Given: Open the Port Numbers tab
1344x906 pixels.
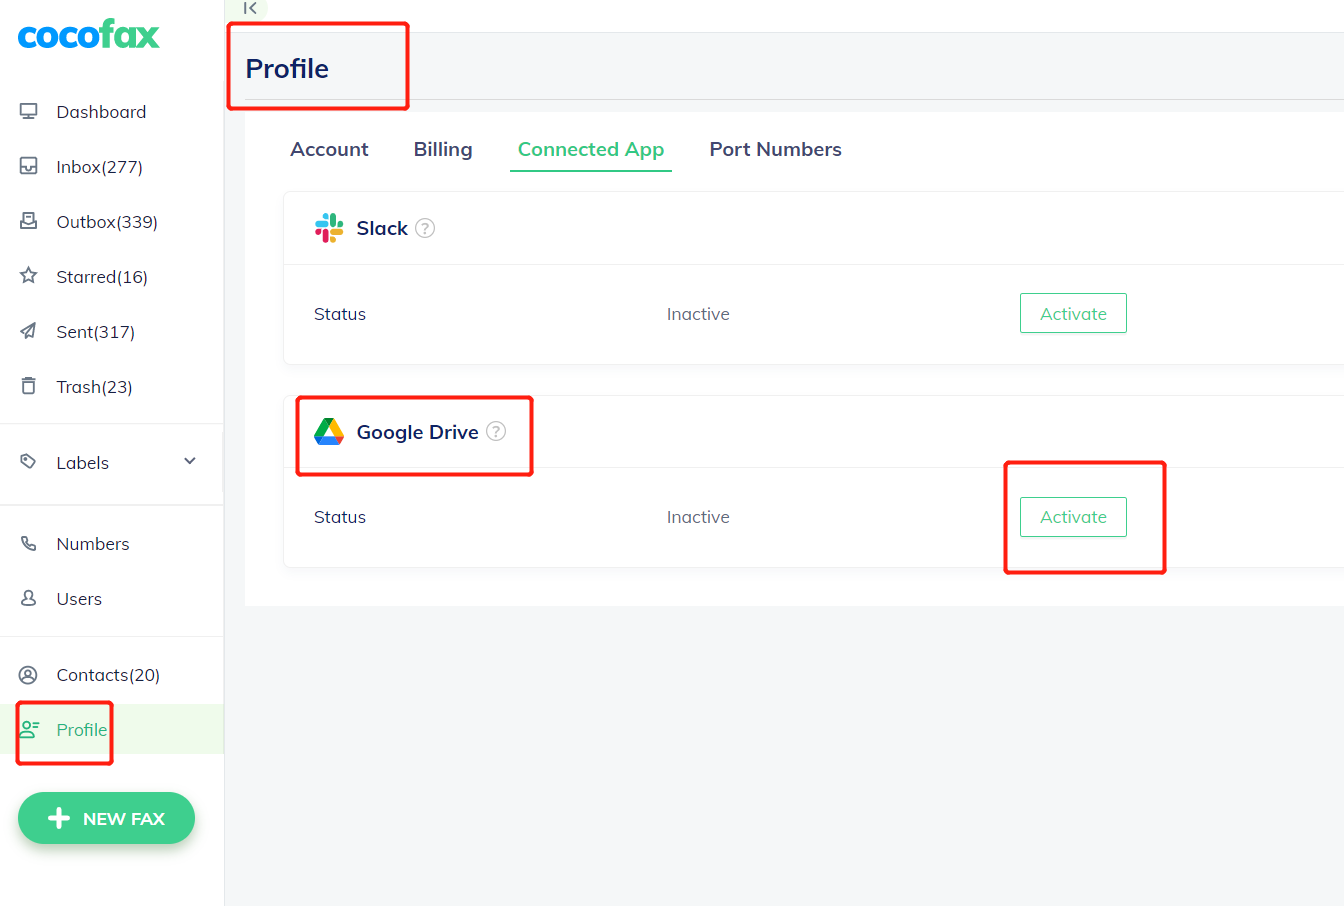Looking at the screenshot, I should [776, 149].
